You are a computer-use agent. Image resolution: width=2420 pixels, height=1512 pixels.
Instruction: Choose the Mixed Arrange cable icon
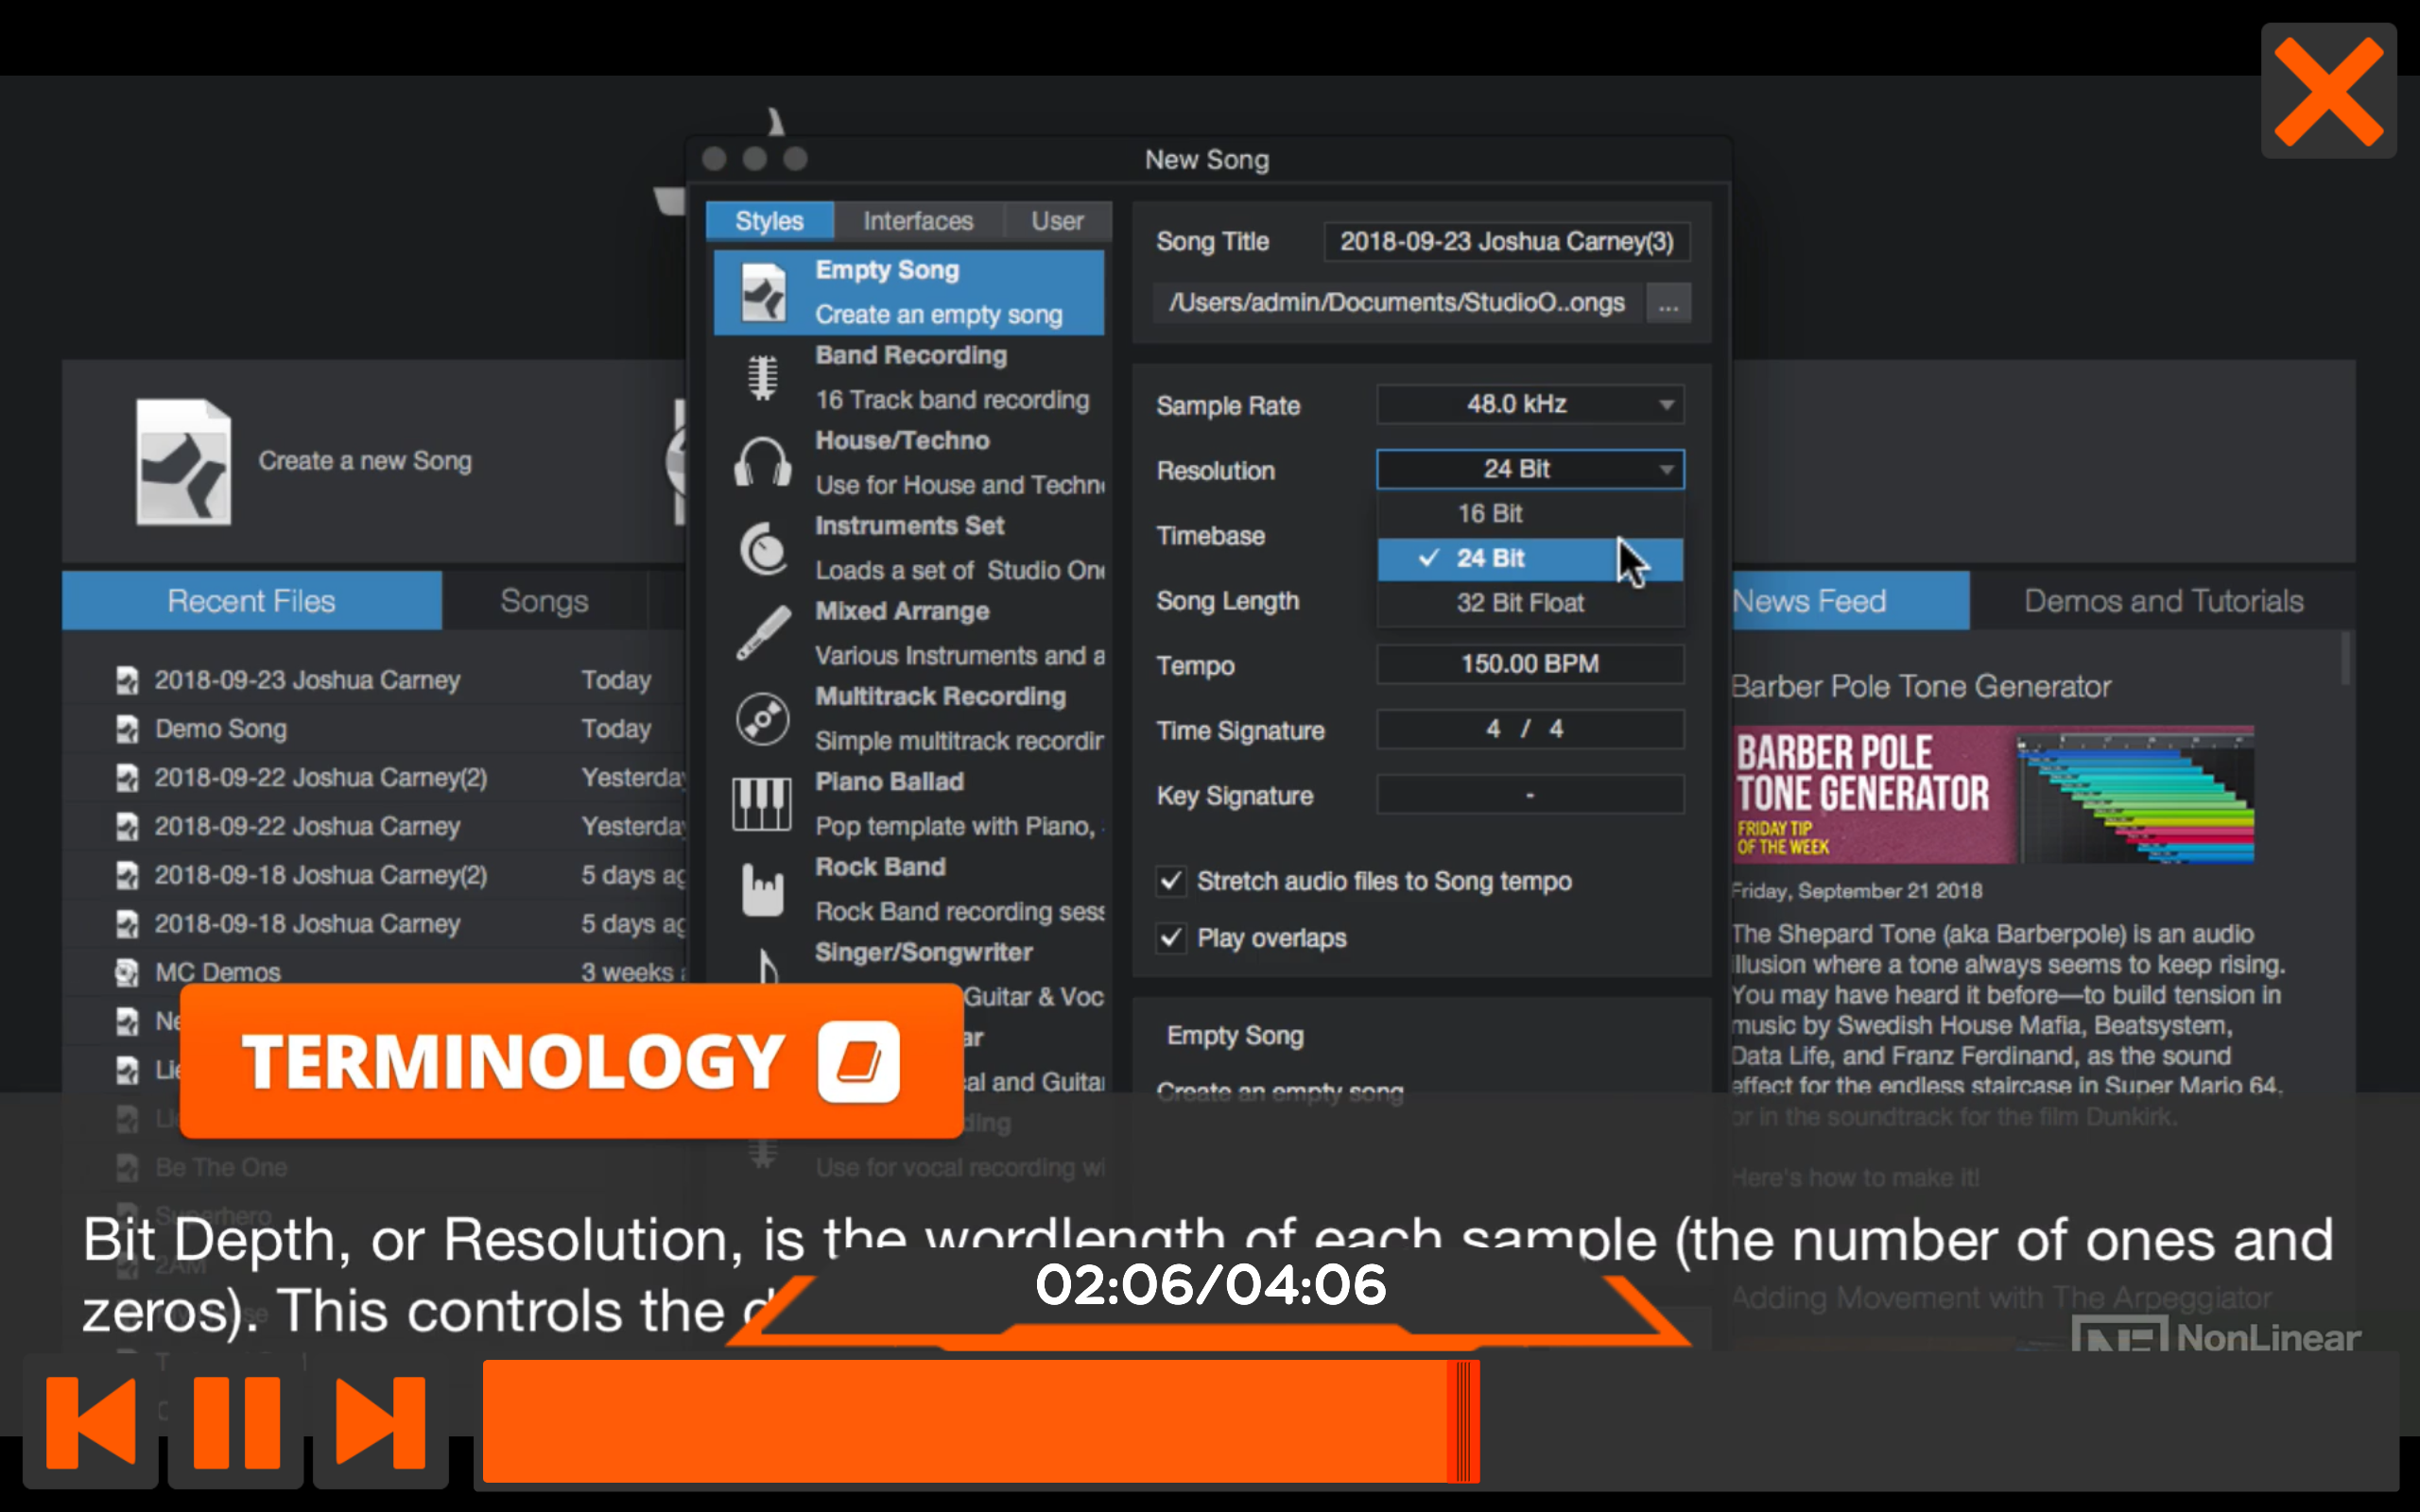pyautogui.click(x=763, y=633)
